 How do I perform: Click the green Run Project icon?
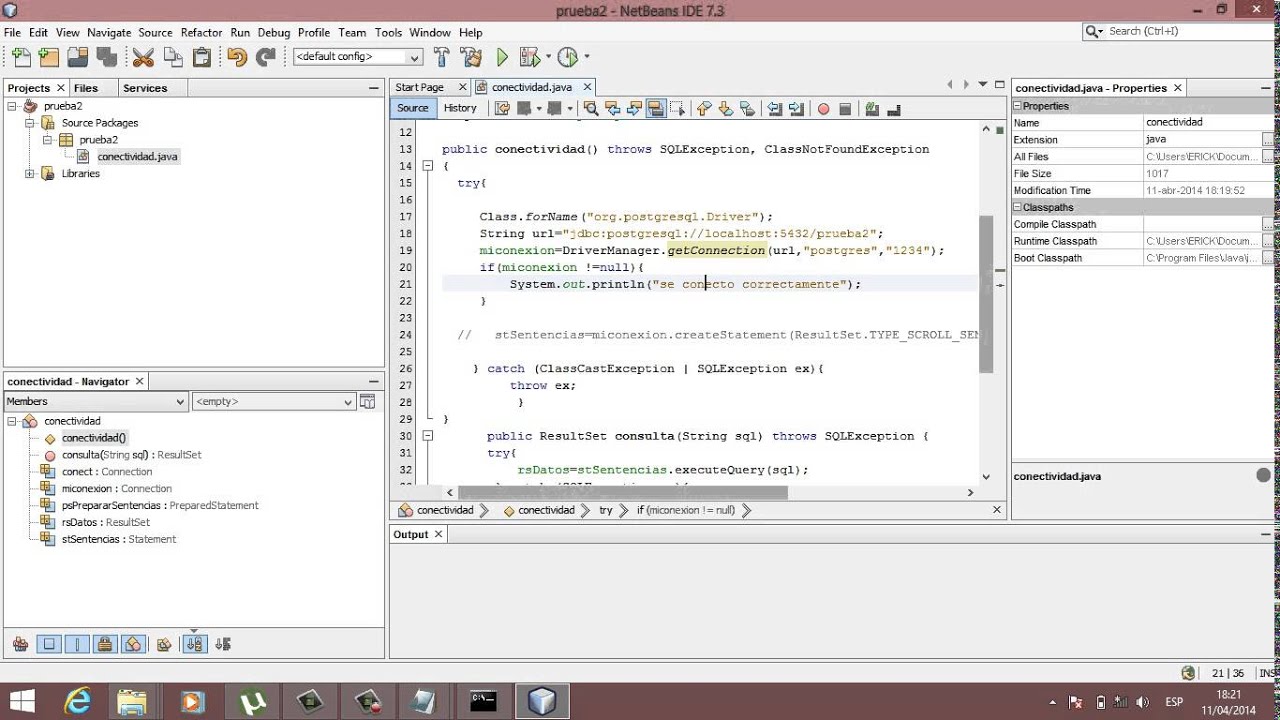click(x=503, y=57)
